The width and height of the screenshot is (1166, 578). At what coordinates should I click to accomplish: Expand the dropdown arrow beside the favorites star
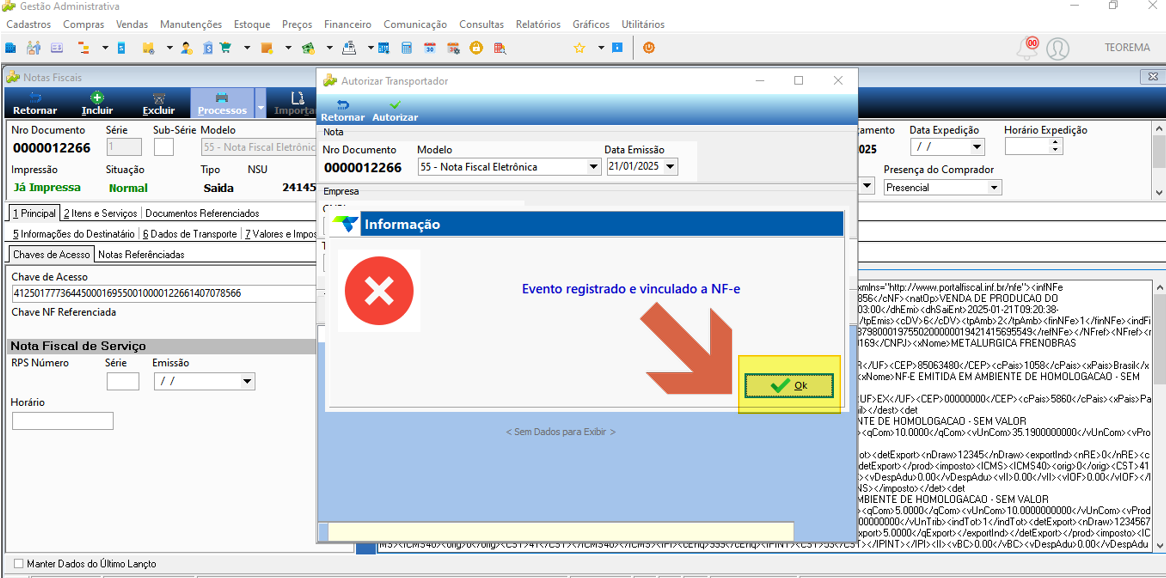click(601, 48)
